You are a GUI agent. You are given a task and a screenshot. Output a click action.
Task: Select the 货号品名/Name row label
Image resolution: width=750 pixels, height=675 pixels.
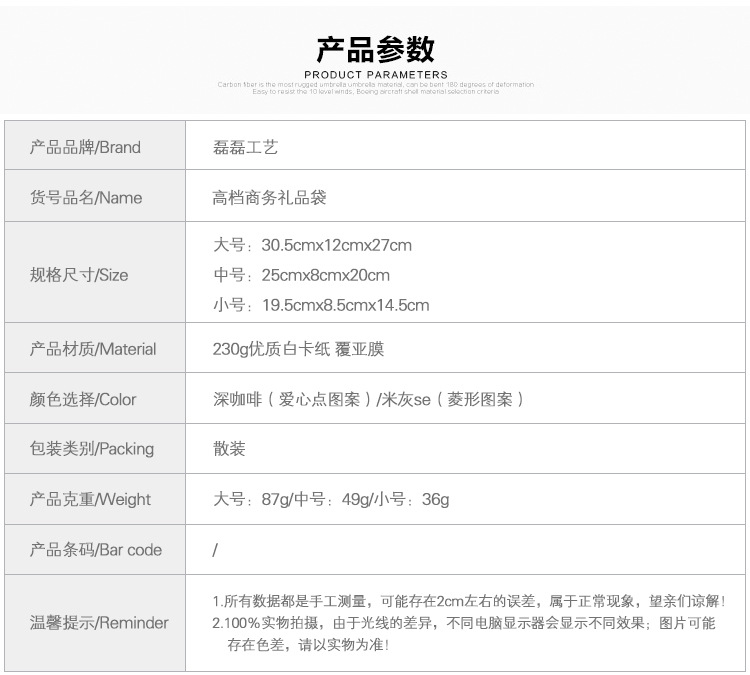pyautogui.click(x=86, y=197)
